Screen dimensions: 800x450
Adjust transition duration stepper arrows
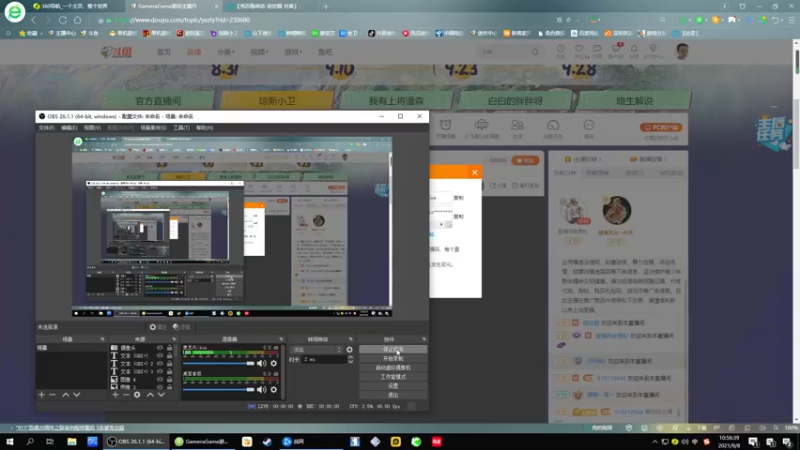coord(351,360)
